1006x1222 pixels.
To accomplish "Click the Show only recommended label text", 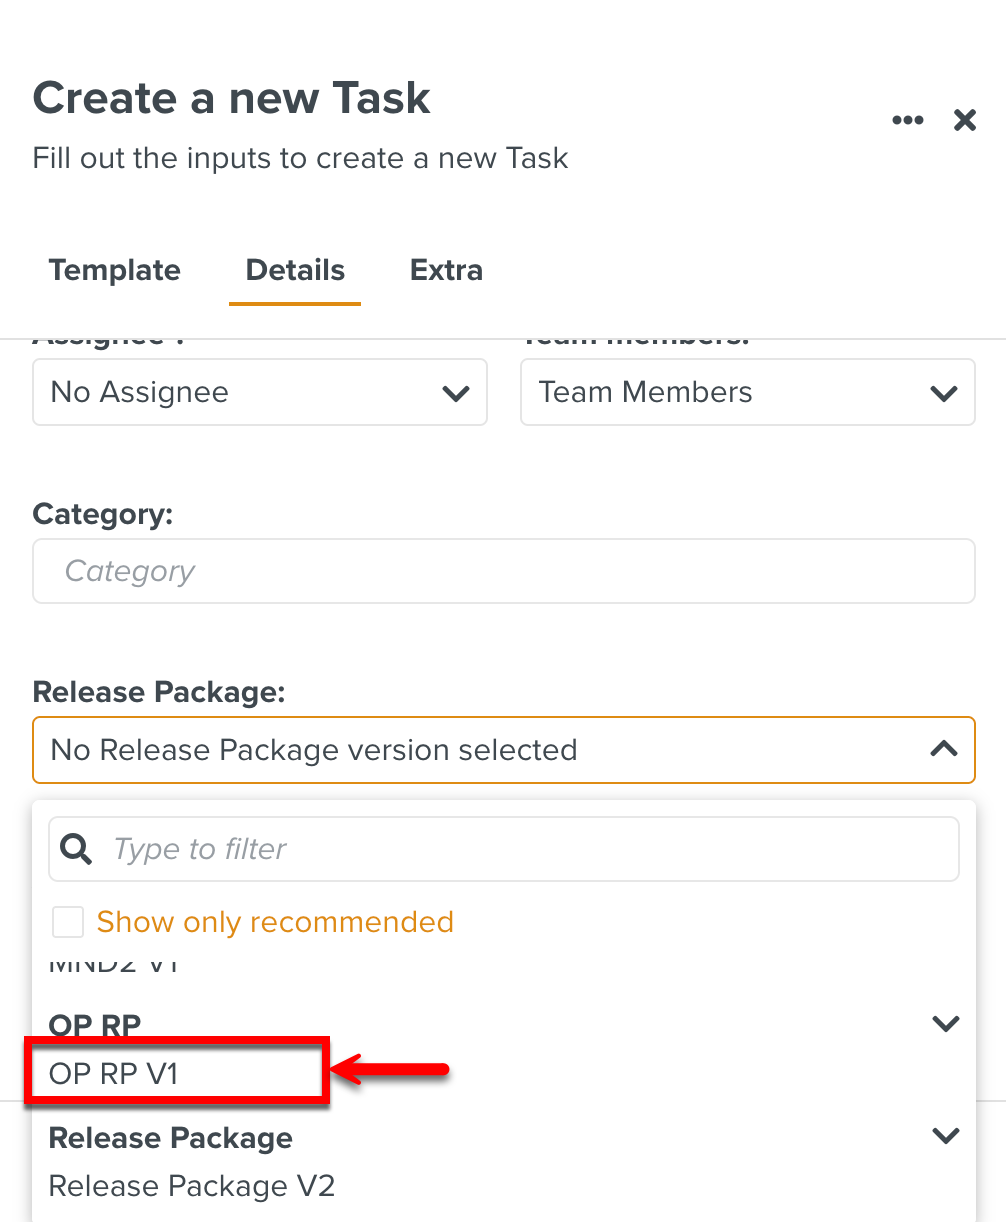I will [275, 921].
